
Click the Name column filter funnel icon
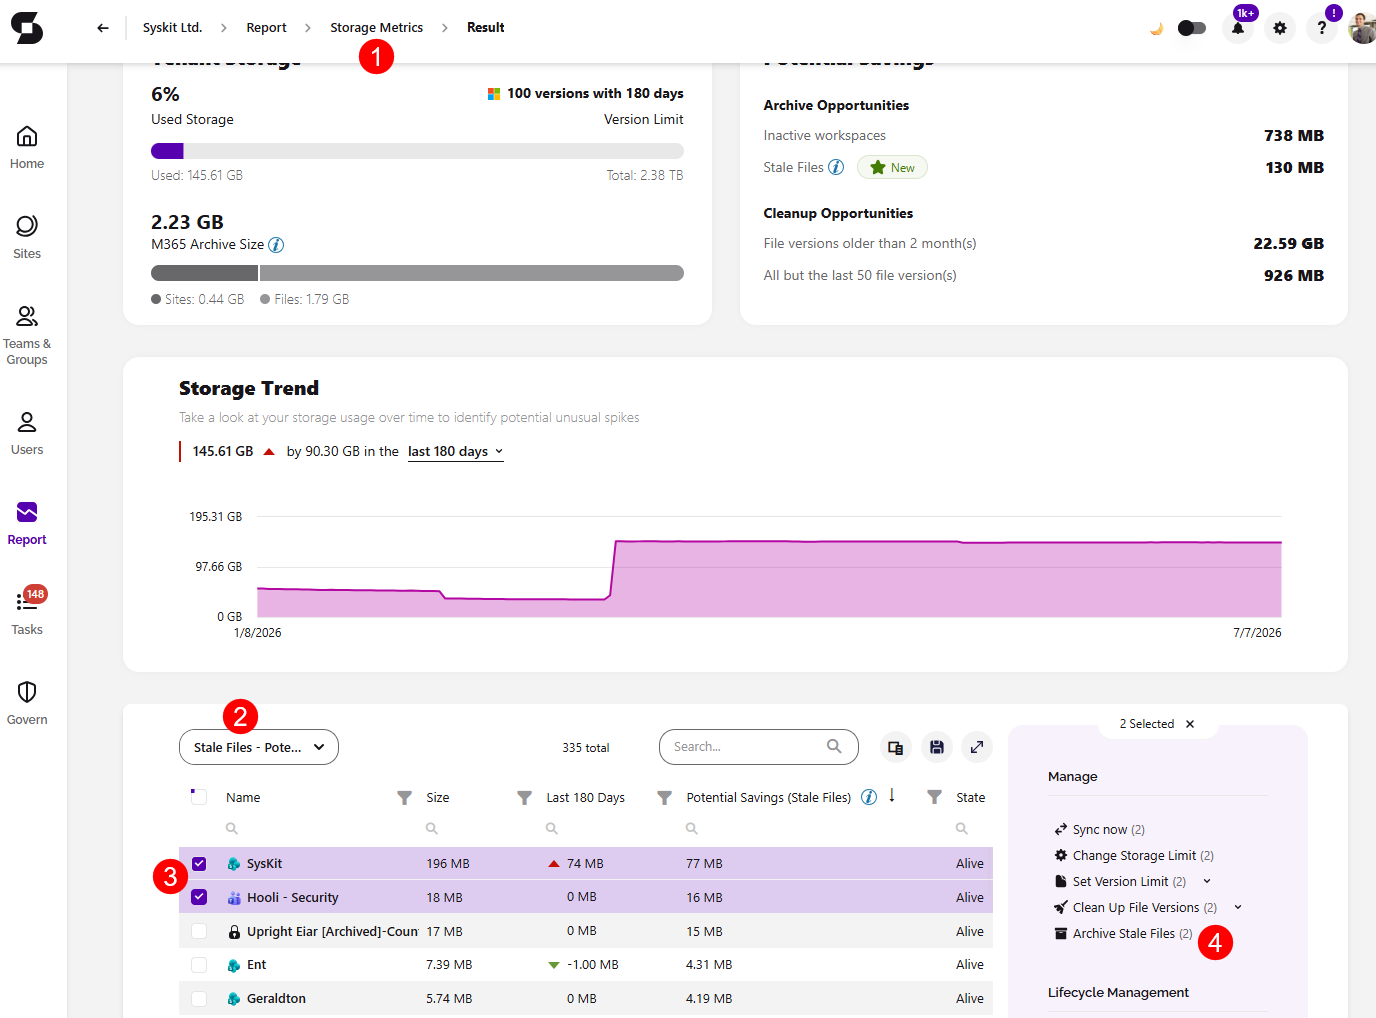point(404,797)
